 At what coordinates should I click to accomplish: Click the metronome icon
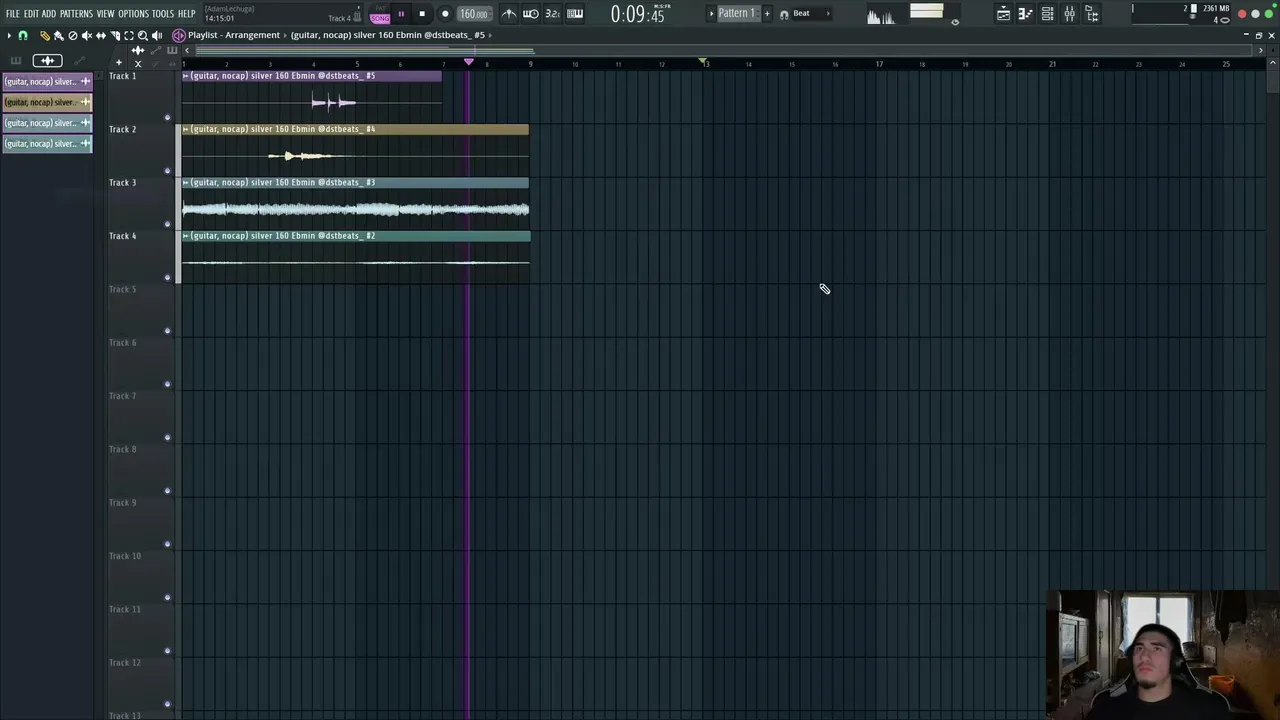click(509, 14)
